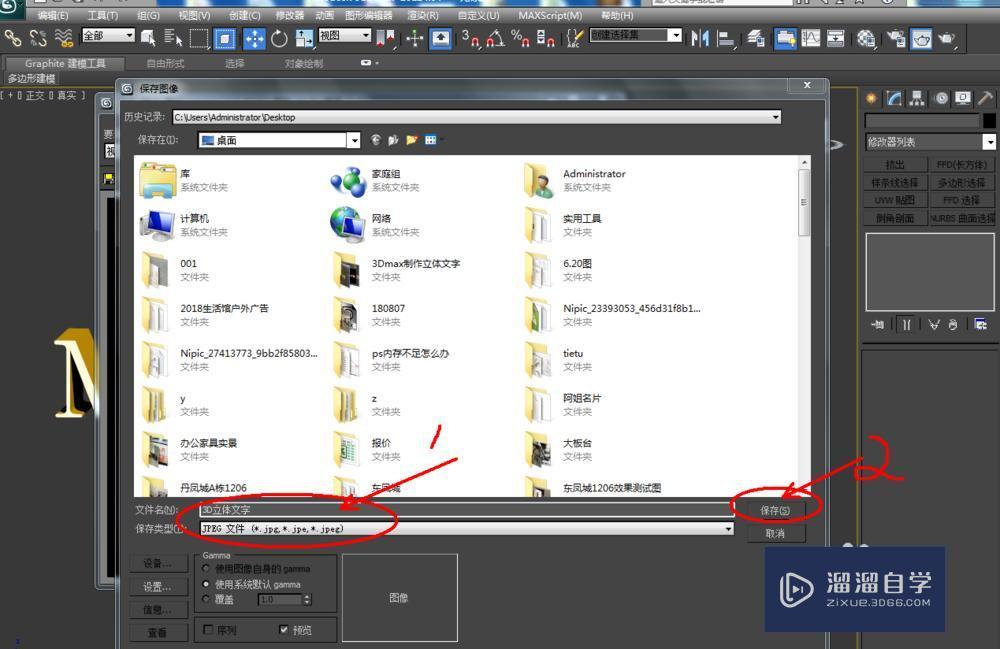This screenshot has width=1000, height=649.
Task: Increase gamma value with the spinner
Action: [308, 597]
